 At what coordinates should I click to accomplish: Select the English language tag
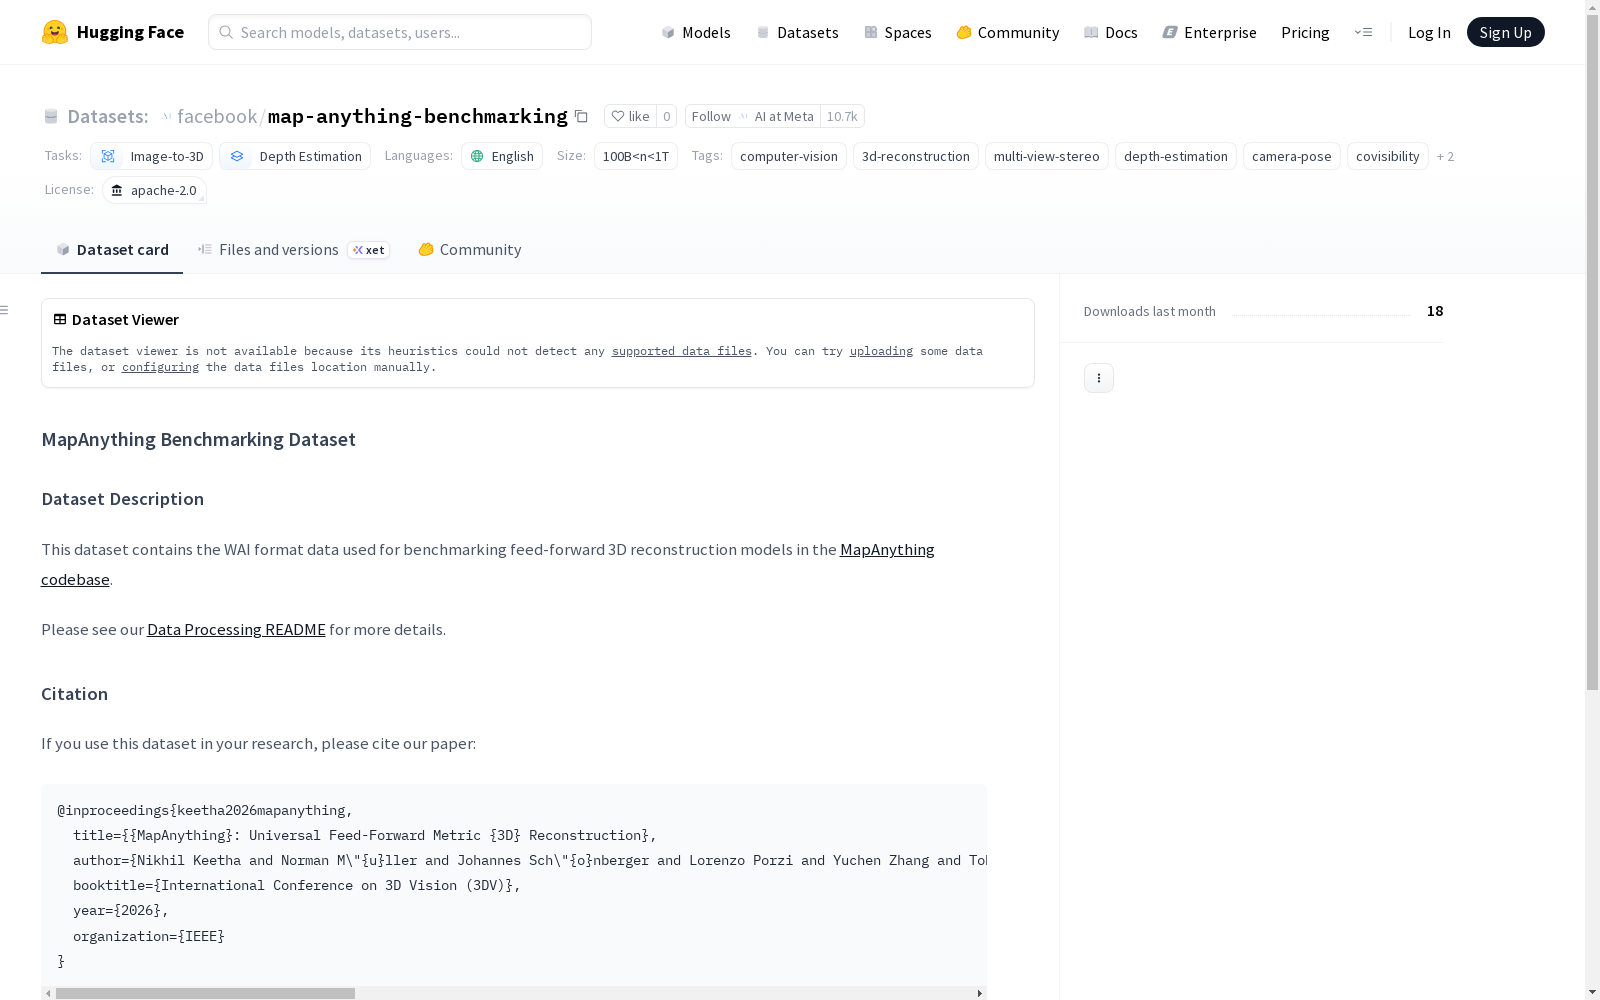coord(502,156)
